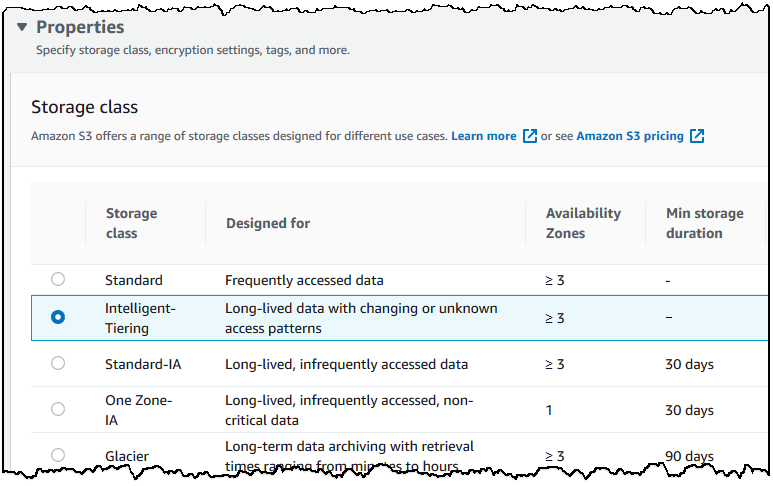Click the external link icon after Amazon S3 pricing
The width and height of the screenshot is (773, 486).
click(697, 136)
